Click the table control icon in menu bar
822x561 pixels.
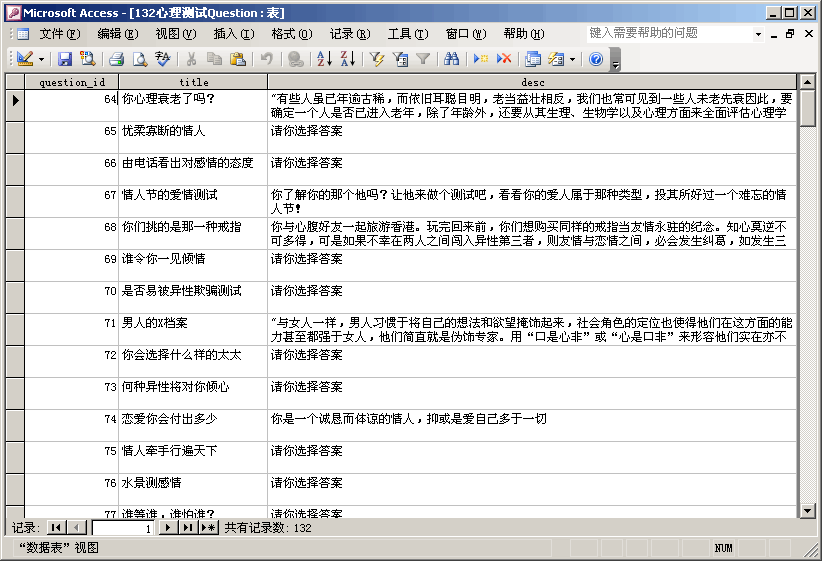(x=23, y=34)
